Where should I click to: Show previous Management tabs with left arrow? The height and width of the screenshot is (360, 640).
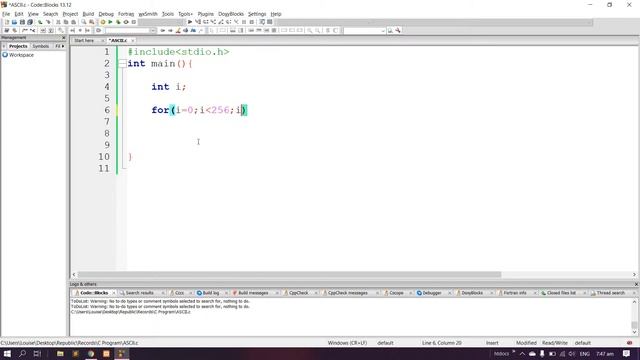point(4,46)
